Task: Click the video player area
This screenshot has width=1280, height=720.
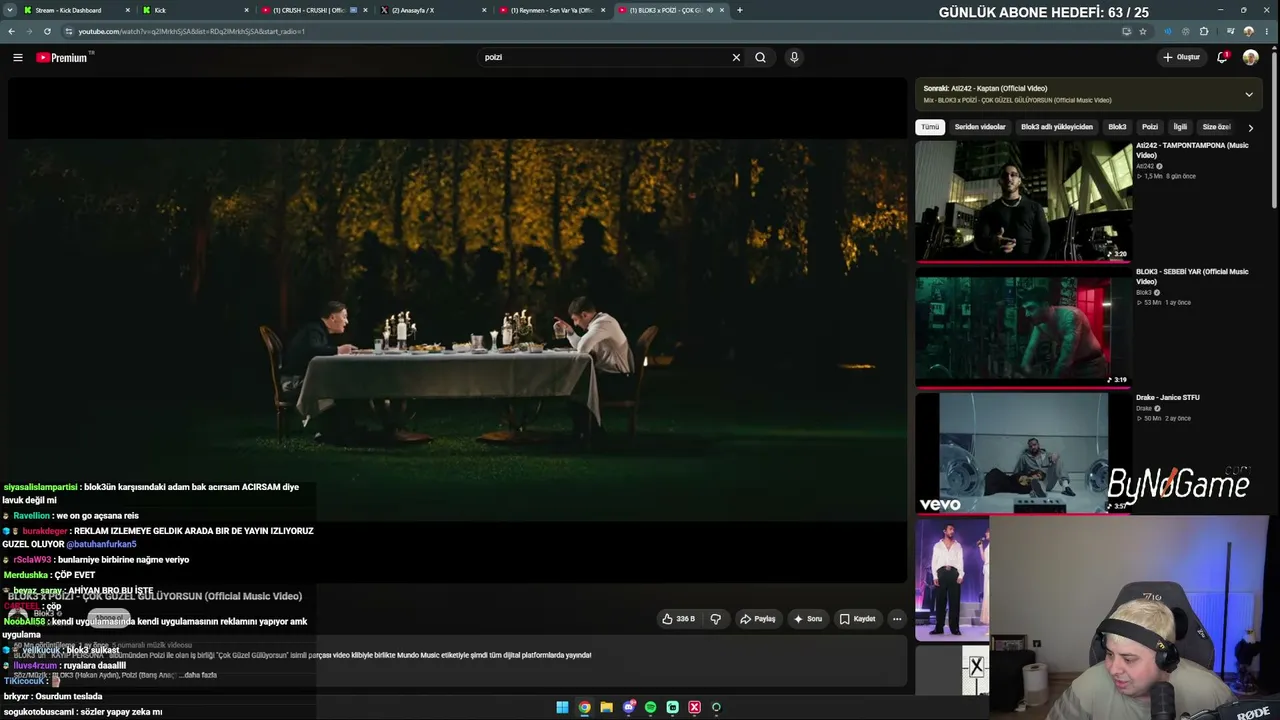Action: click(457, 330)
